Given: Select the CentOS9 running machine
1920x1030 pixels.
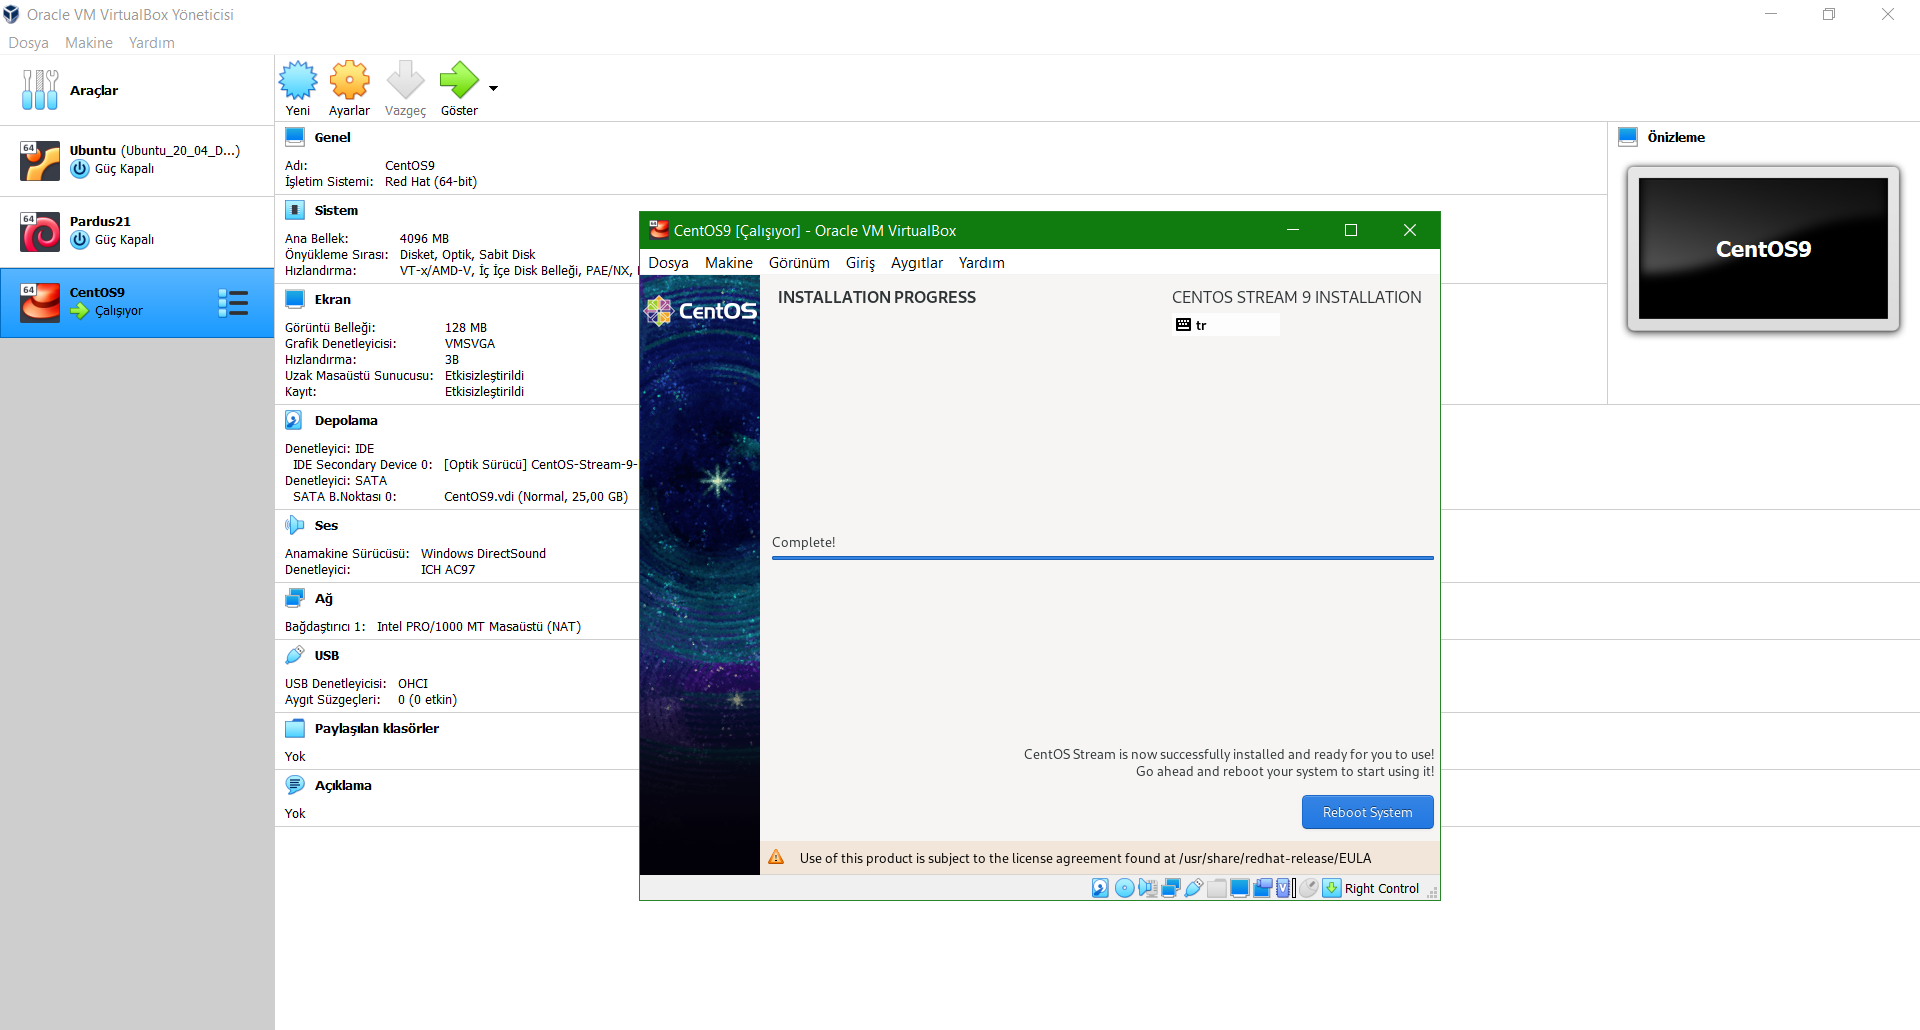Looking at the screenshot, I should coord(137,302).
